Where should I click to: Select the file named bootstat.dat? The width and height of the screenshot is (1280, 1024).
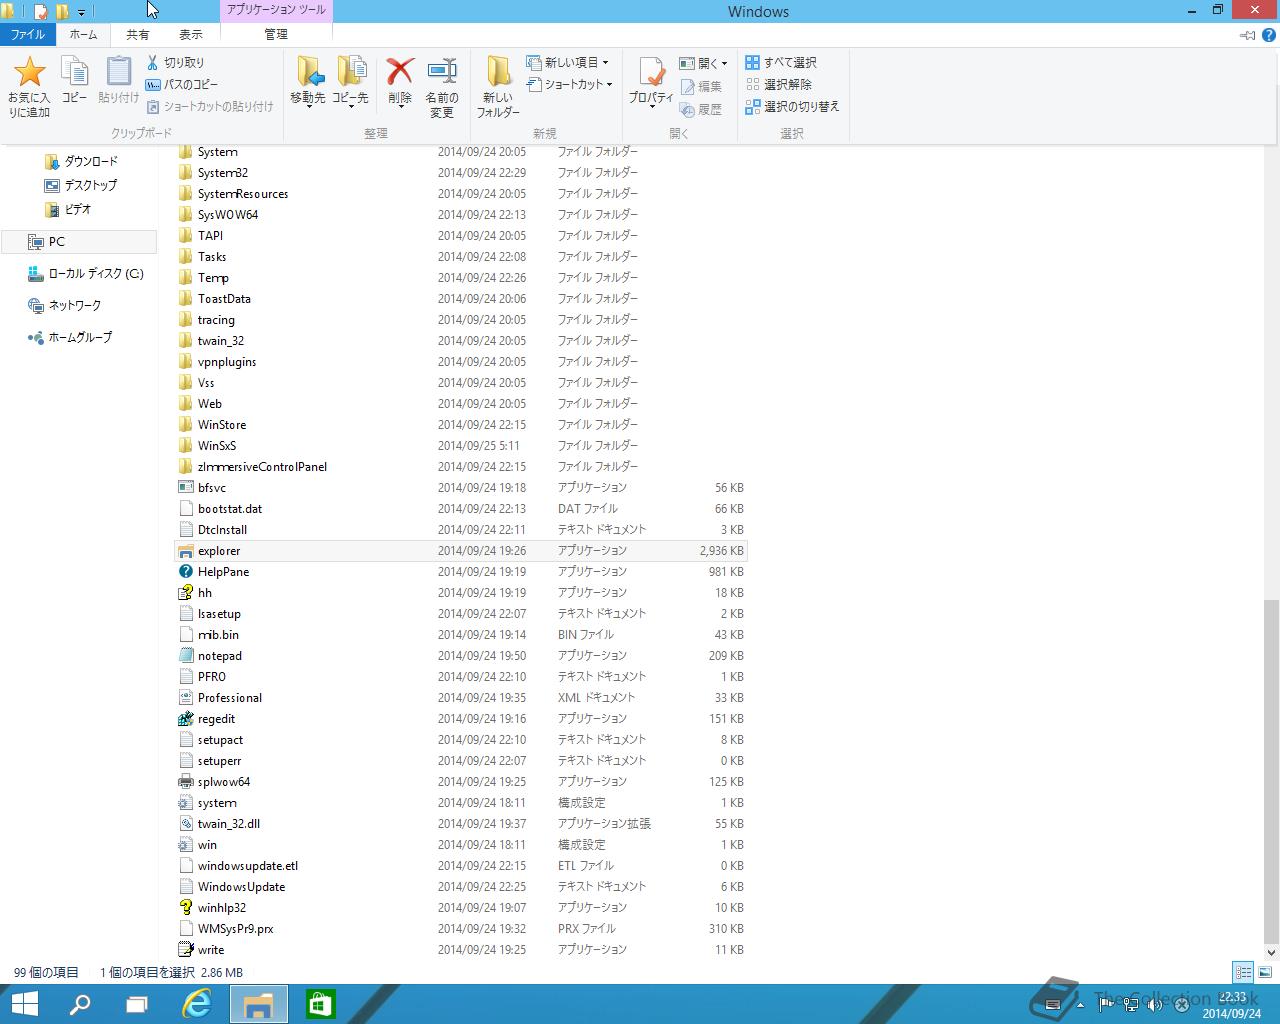click(x=230, y=509)
